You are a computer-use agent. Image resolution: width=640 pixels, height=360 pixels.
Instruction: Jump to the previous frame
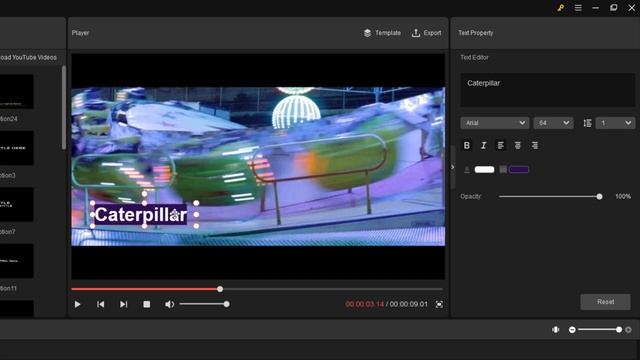[x=100, y=304]
